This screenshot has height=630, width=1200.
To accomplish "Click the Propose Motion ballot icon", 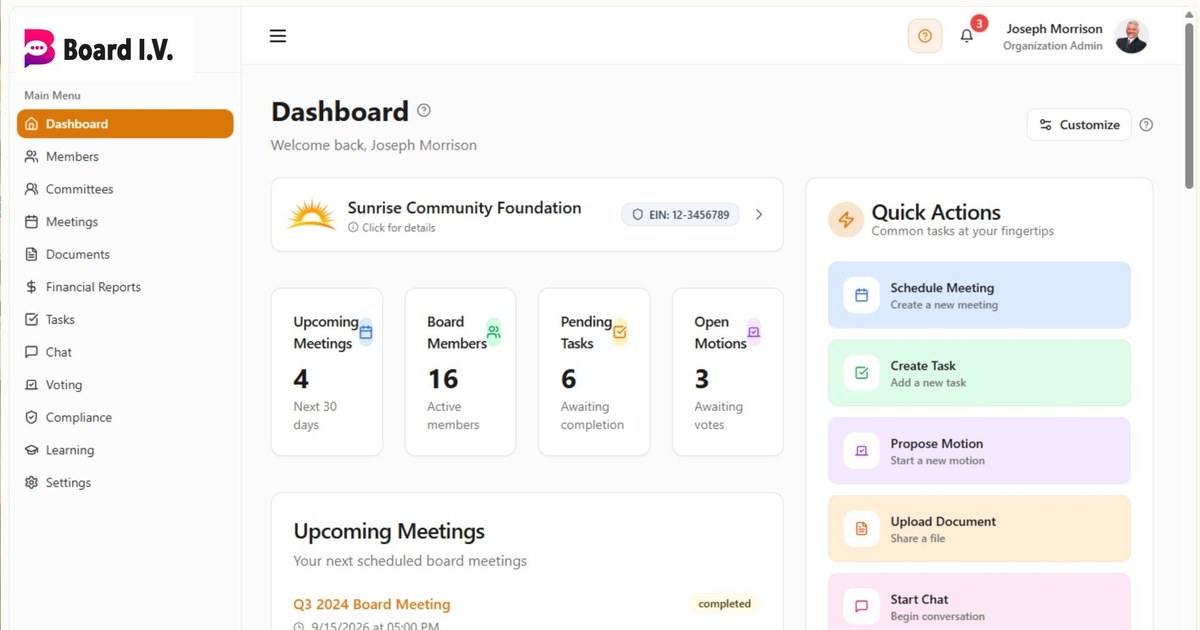I will point(861,451).
